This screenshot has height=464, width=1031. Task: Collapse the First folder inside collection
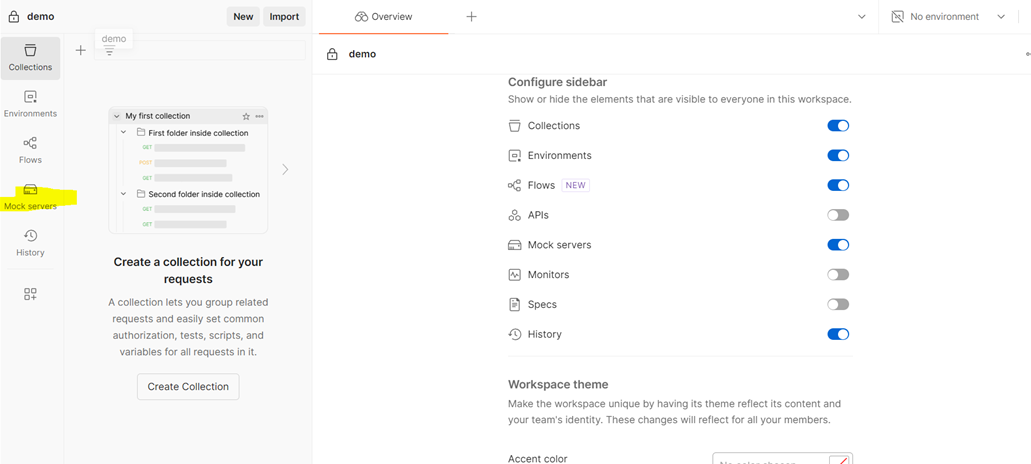[x=124, y=132]
